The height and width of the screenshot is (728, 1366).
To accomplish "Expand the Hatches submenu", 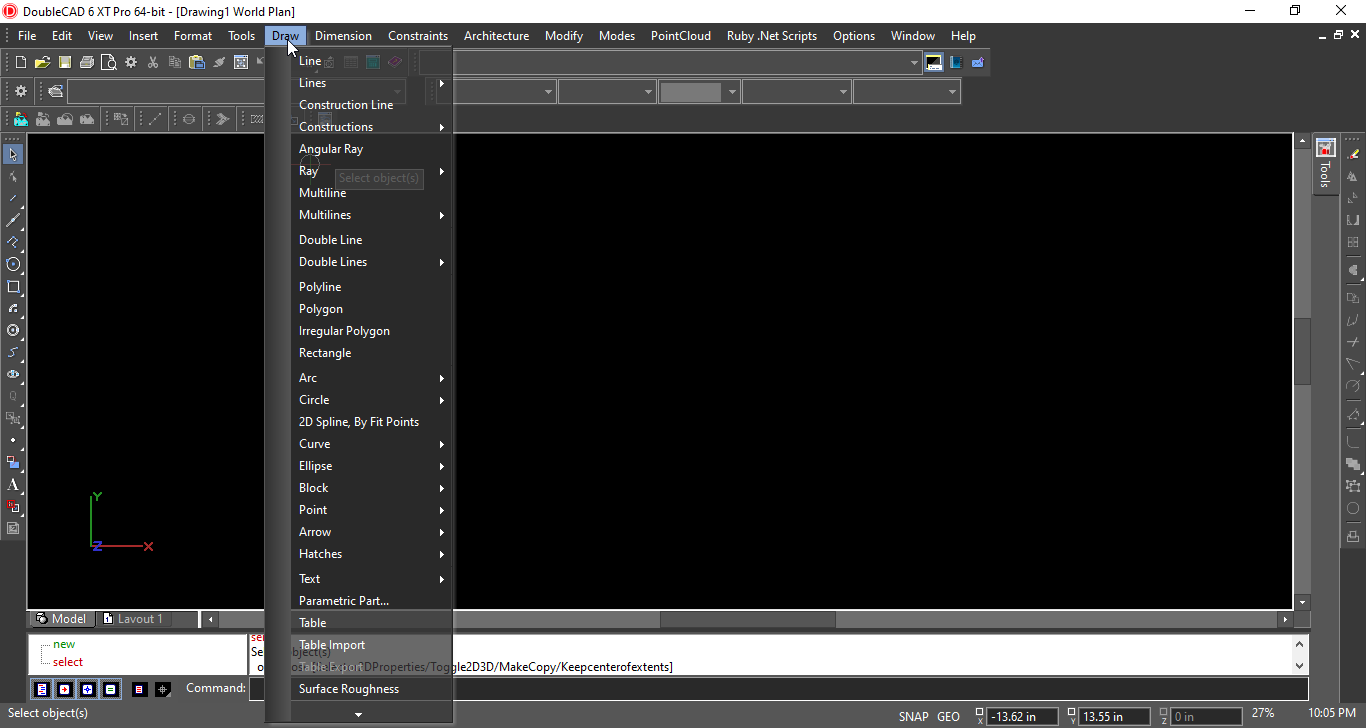I will (371, 554).
